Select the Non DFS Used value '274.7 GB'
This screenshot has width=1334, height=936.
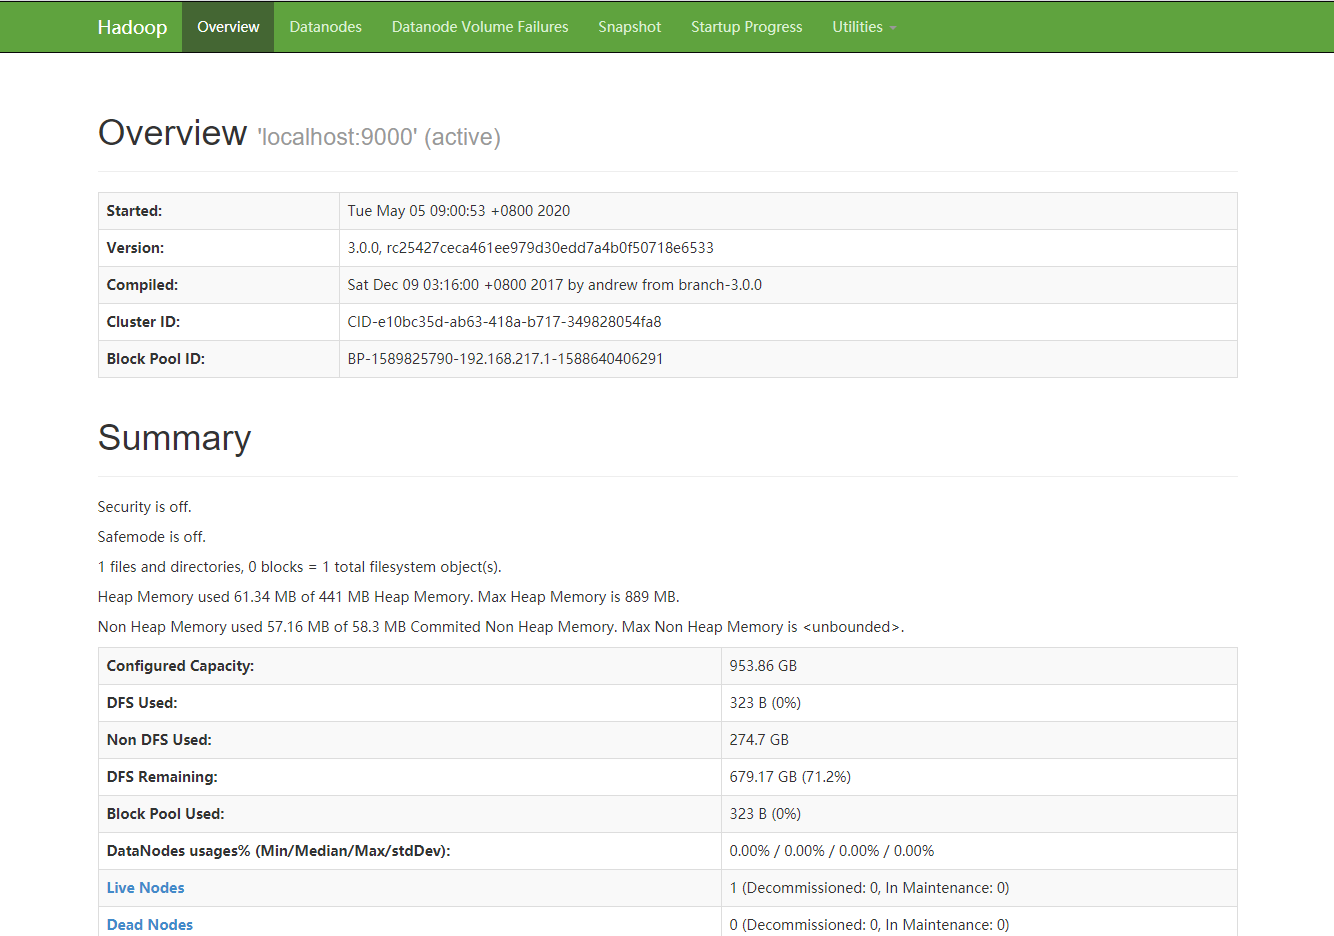coord(760,740)
